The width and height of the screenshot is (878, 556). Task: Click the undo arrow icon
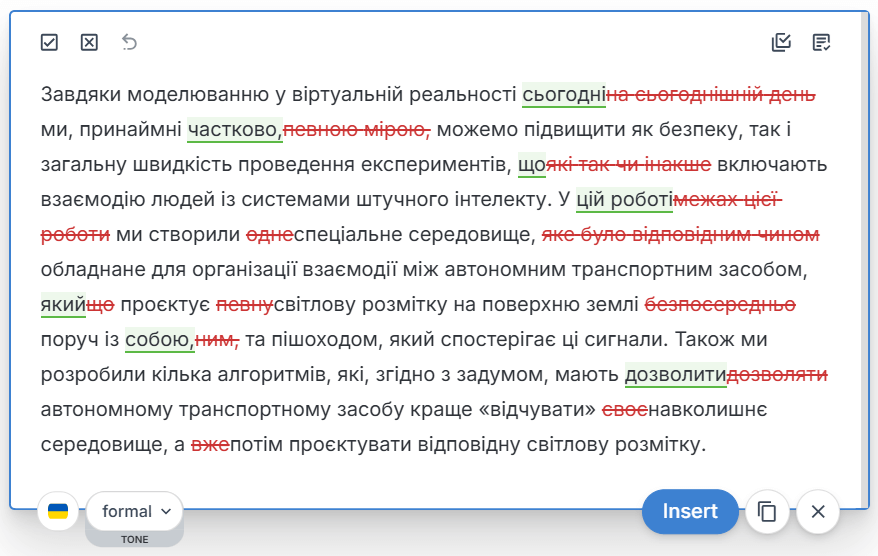point(129,42)
